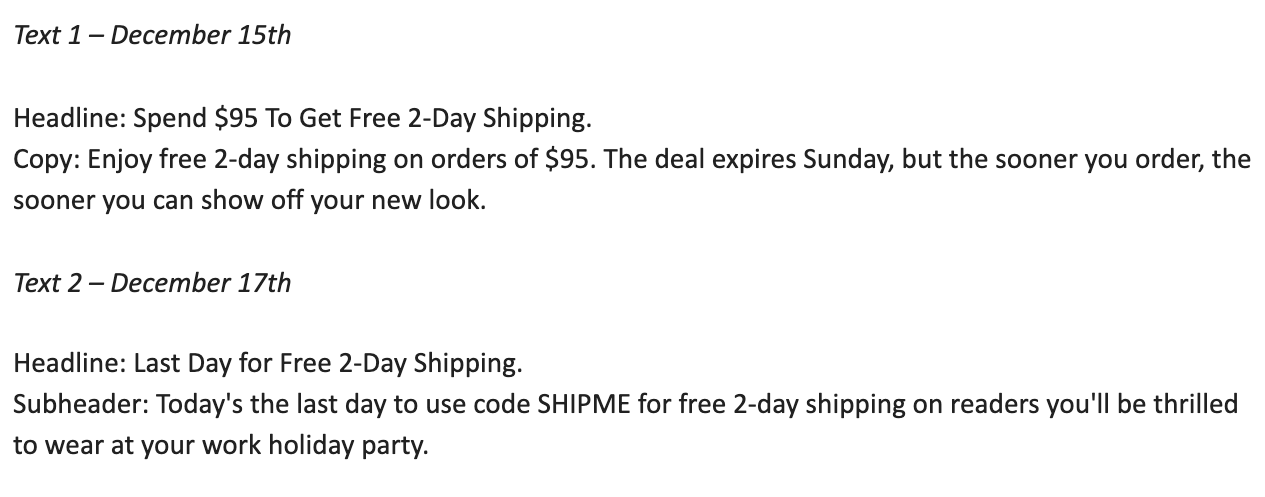This screenshot has height=497, width=1265.
Task: Click 'December 17th' date text
Action: (201, 283)
